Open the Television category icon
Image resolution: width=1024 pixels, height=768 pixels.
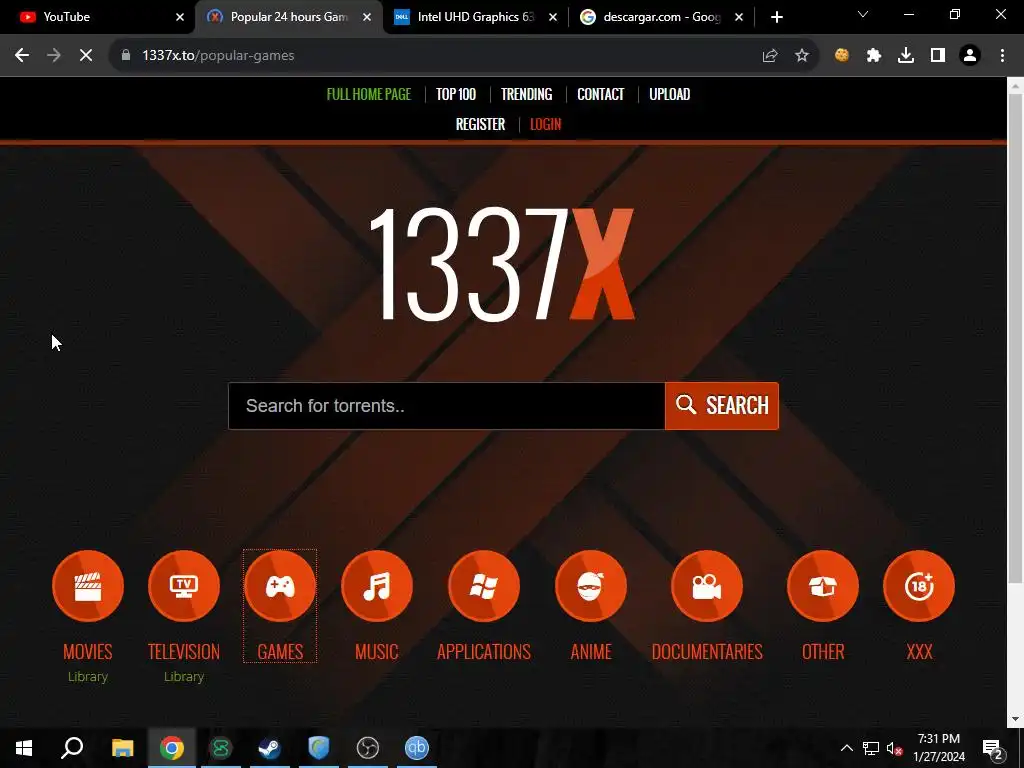pyautogui.click(x=184, y=586)
